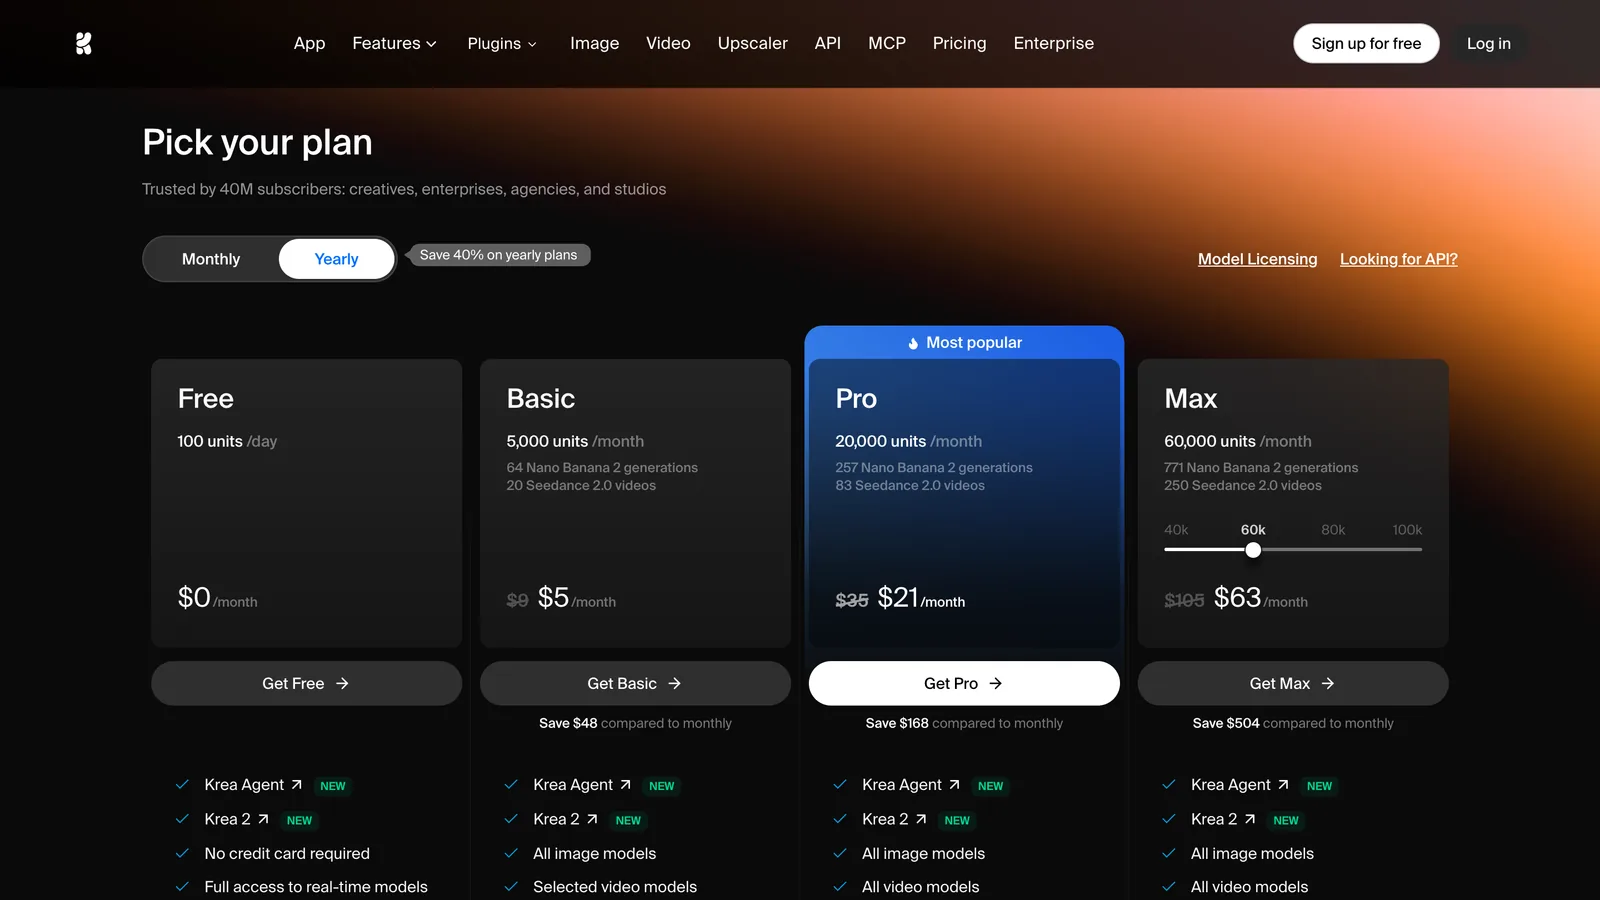
Task: Select 80k on the Max units slider
Action: pyautogui.click(x=1333, y=530)
